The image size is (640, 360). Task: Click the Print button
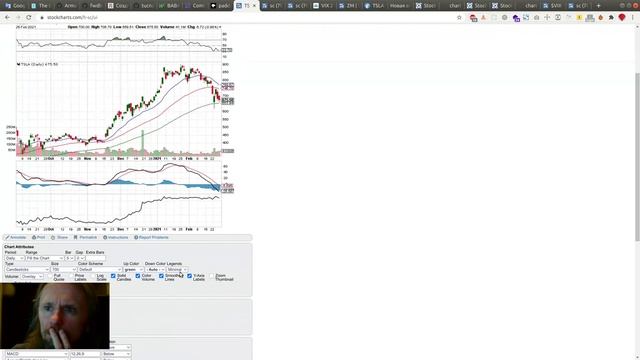(x=38, y=238)
